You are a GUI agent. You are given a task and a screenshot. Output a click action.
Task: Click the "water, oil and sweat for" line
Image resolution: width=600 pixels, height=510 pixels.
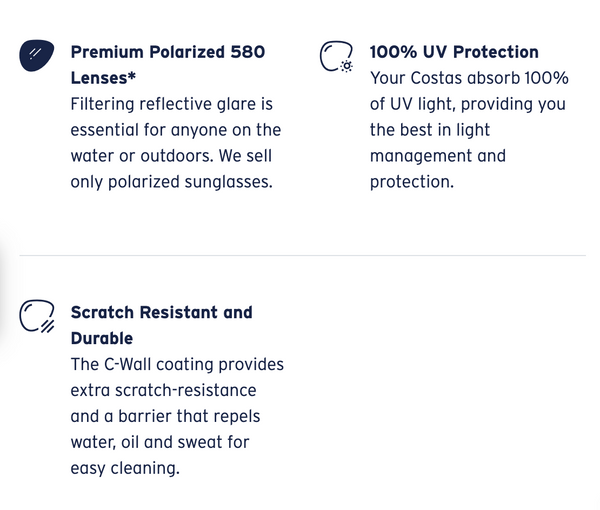click(159, 442)
